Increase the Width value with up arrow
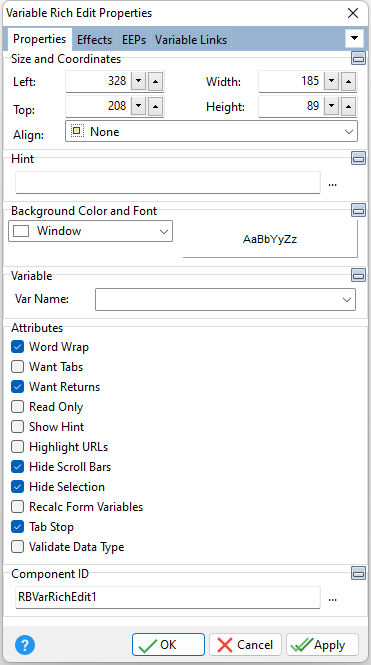 click(x=348, y=81)
